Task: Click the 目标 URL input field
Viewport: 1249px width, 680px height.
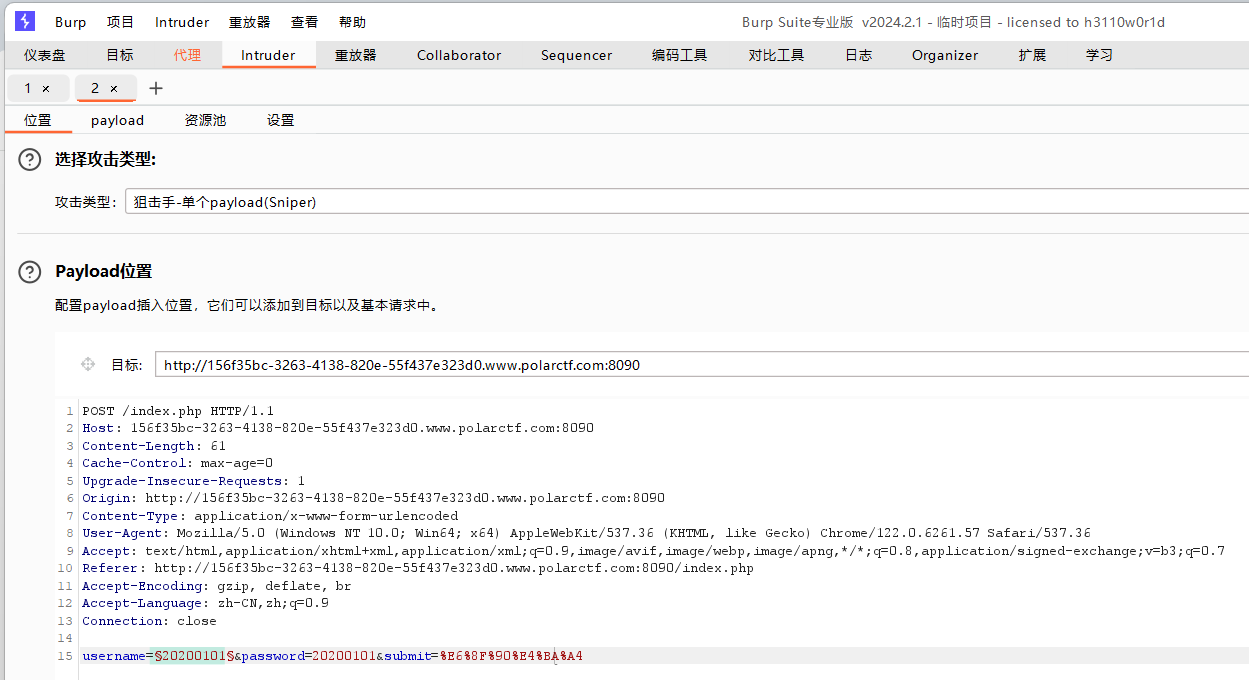Action: [x=702, y=365]
